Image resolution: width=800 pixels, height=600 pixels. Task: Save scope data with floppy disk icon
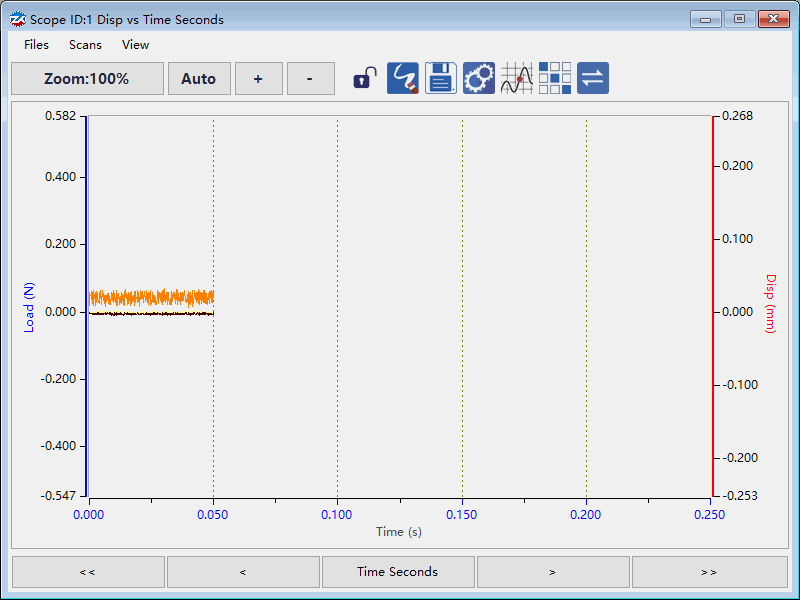[x=441, y=78]
